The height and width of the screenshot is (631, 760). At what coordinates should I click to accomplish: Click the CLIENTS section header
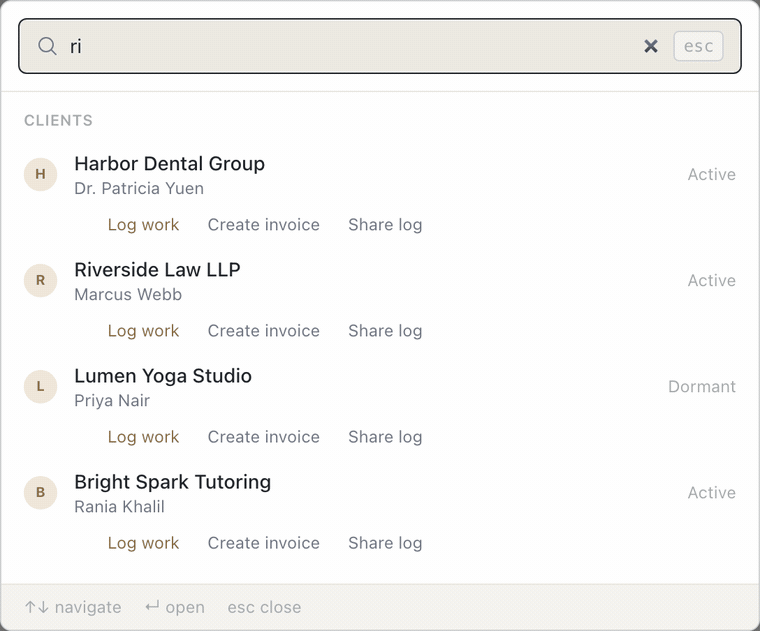pyautogui.click(x=58, y=121)
